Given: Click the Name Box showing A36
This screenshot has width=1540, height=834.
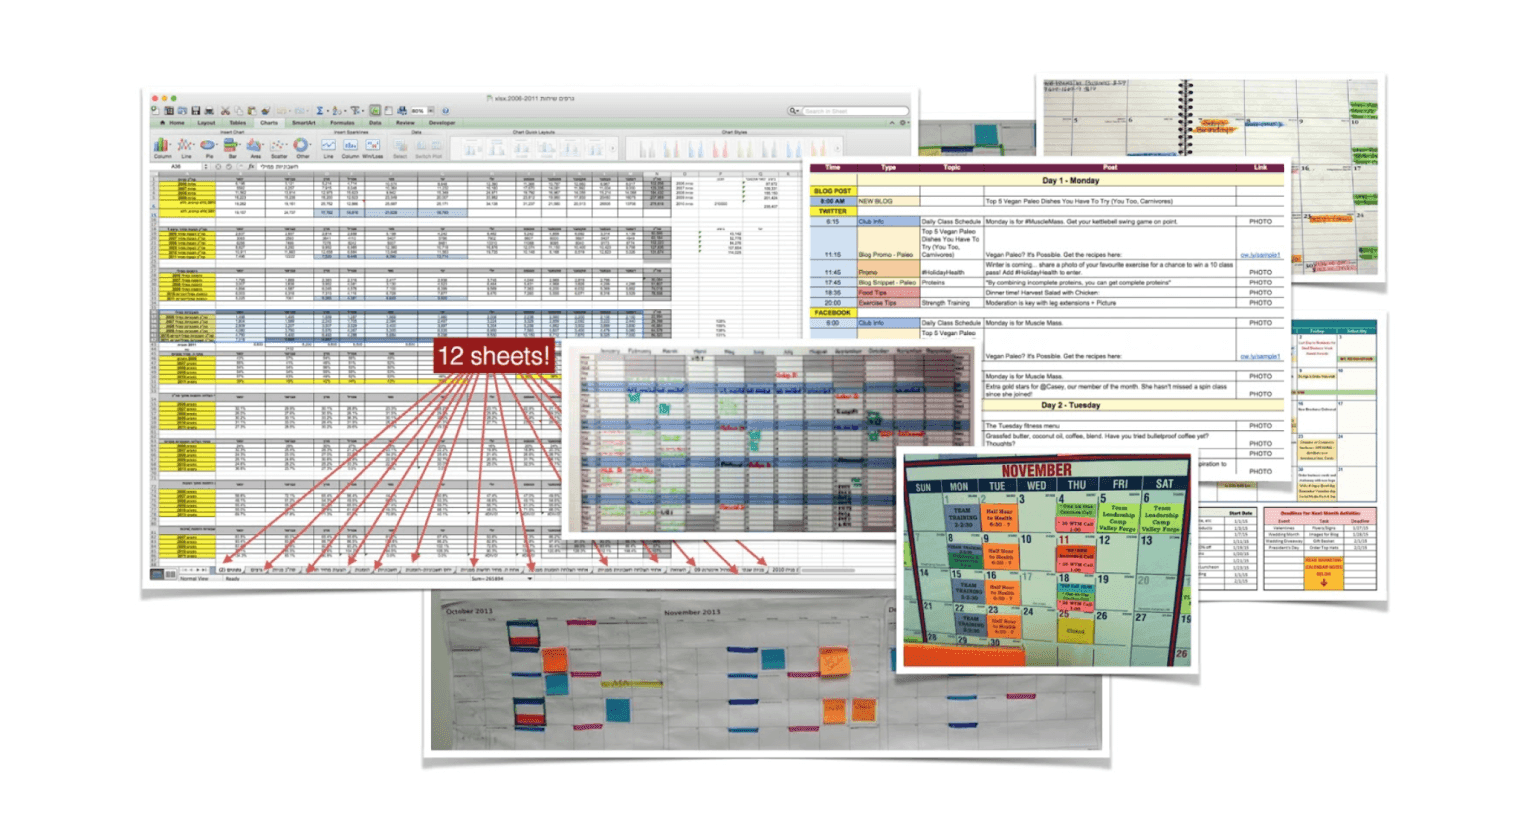Looking at the screenshot, I should coord(175,167).
